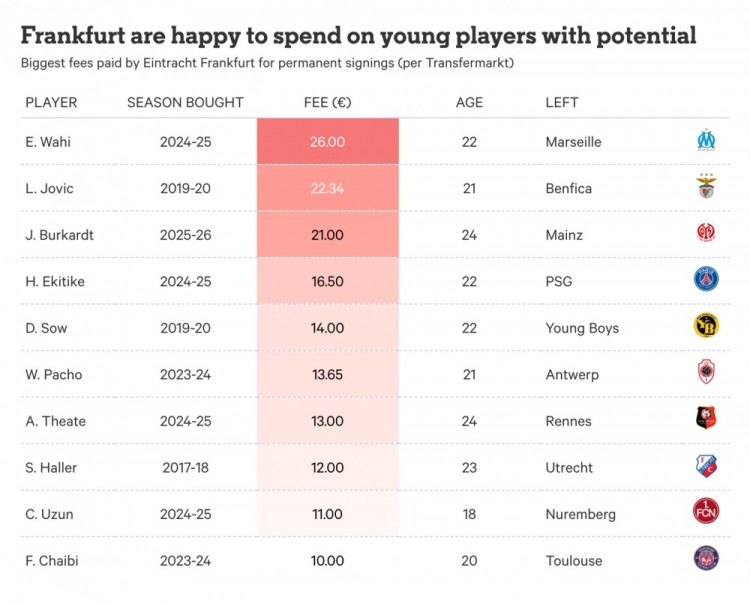Select the E. Wahi 26.00 fee cell
Screen dimensions: 750x603
pyautogui.click(x=327, y=142)
